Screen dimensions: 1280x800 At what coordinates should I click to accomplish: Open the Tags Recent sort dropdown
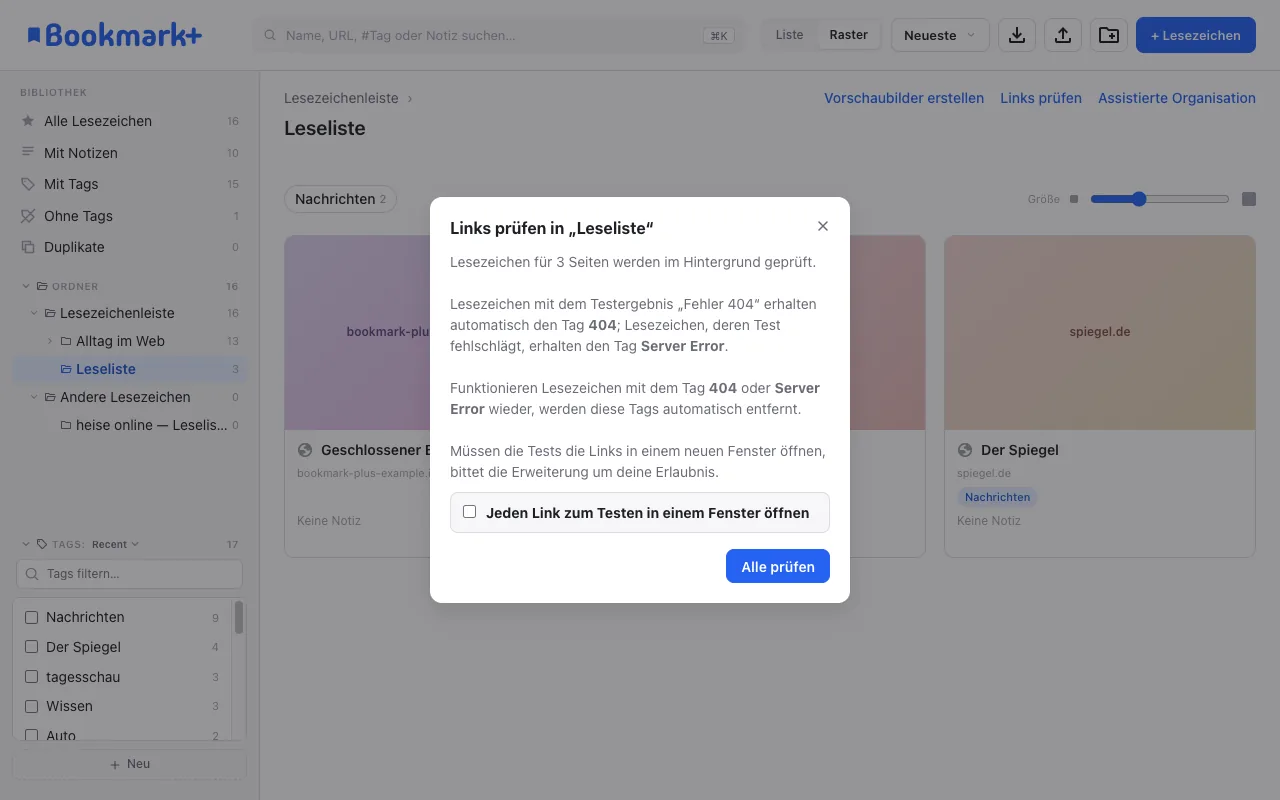(x=115, y=544)
